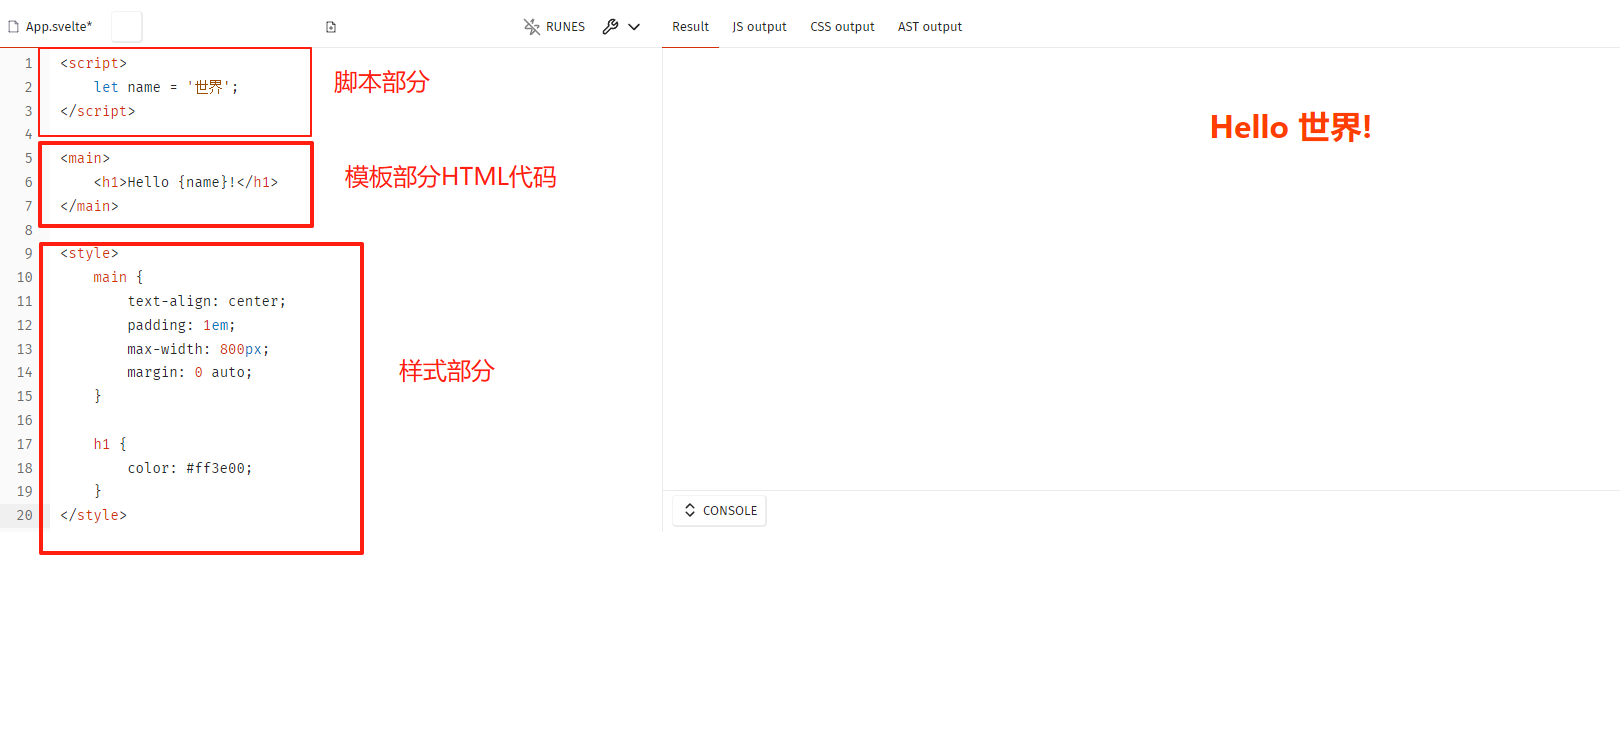Click the file icon beside App.svelte
Image resolution: width=1620 pixels, height=749 pixels.
(14, 27)
